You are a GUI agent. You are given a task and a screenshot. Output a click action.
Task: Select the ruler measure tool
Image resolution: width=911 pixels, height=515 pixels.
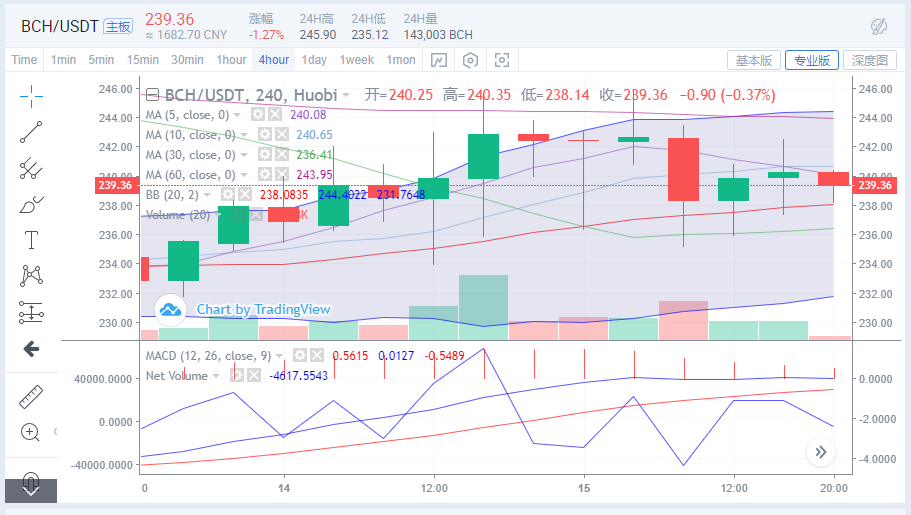click(x=31, y=396)
